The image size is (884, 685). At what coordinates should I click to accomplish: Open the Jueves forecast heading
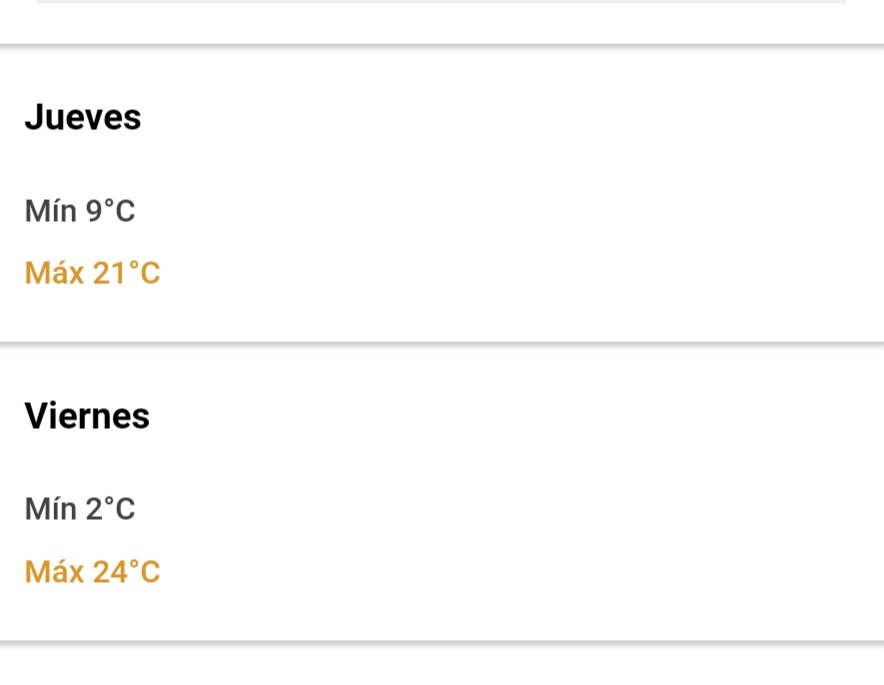click(x=83, y=117)
